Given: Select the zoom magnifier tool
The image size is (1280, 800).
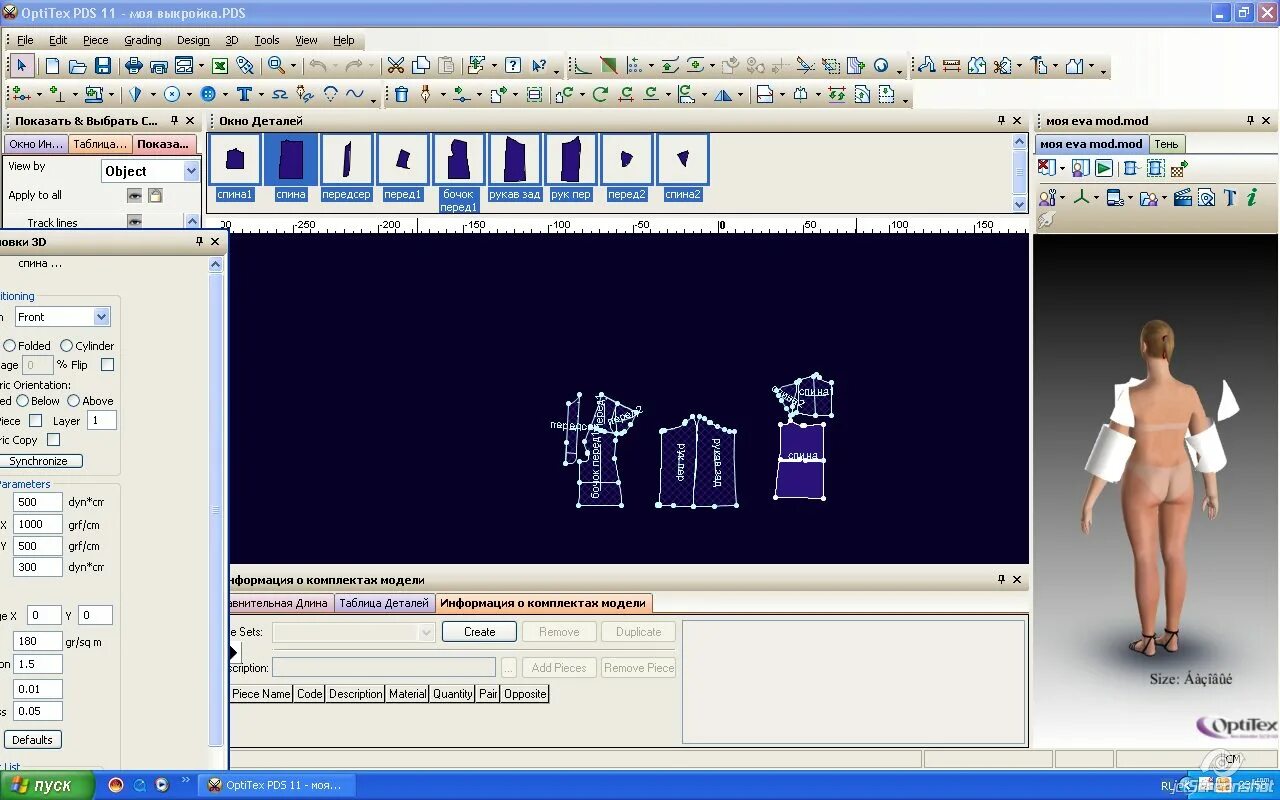Looking at the screenshot, I should [275, 66].
